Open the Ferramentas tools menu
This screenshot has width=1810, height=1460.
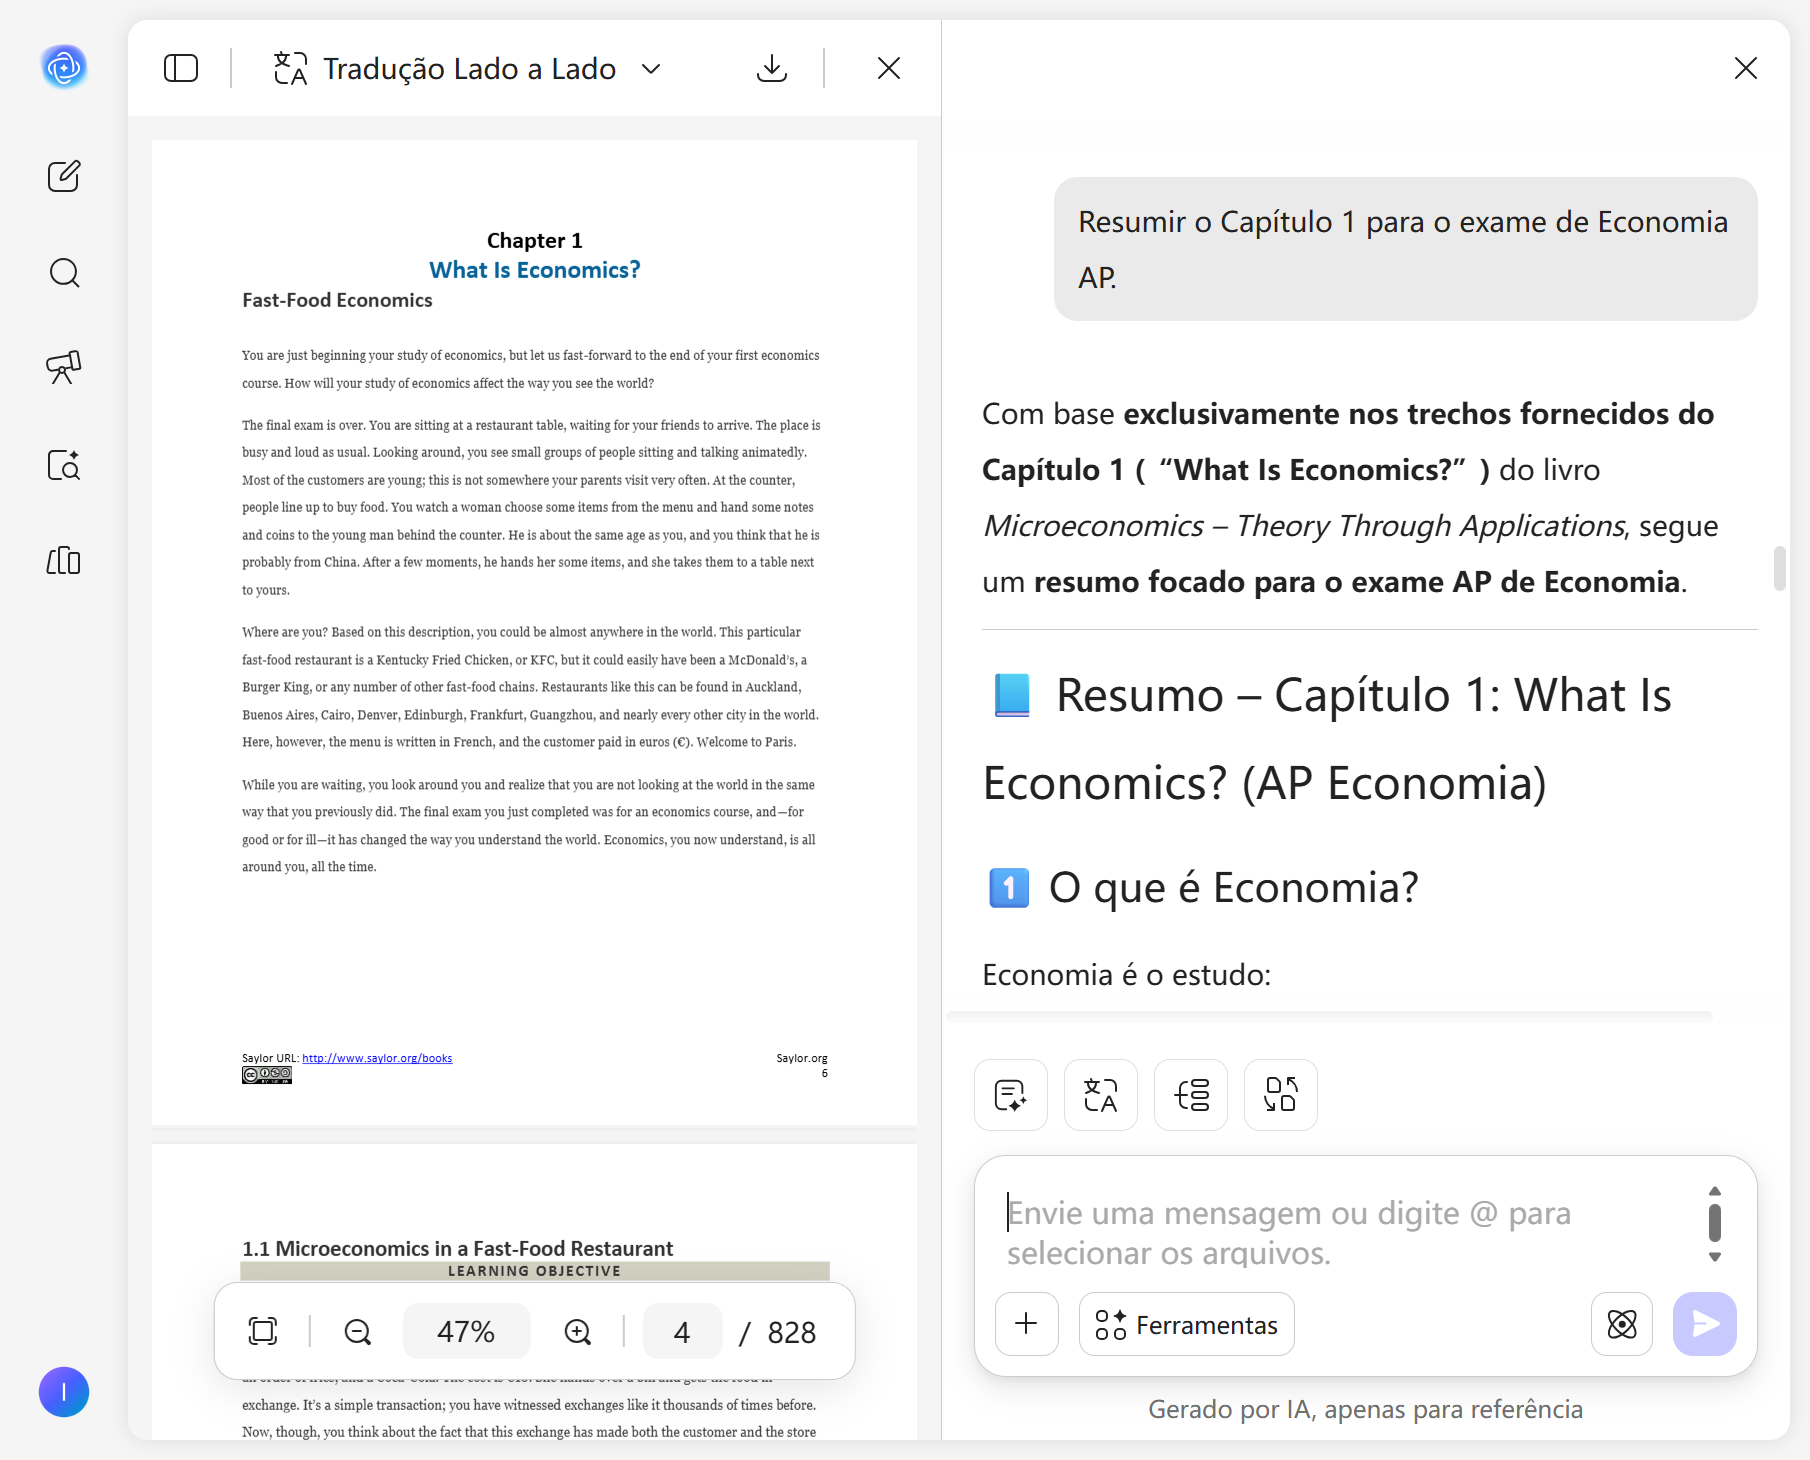[1186, 1324]
